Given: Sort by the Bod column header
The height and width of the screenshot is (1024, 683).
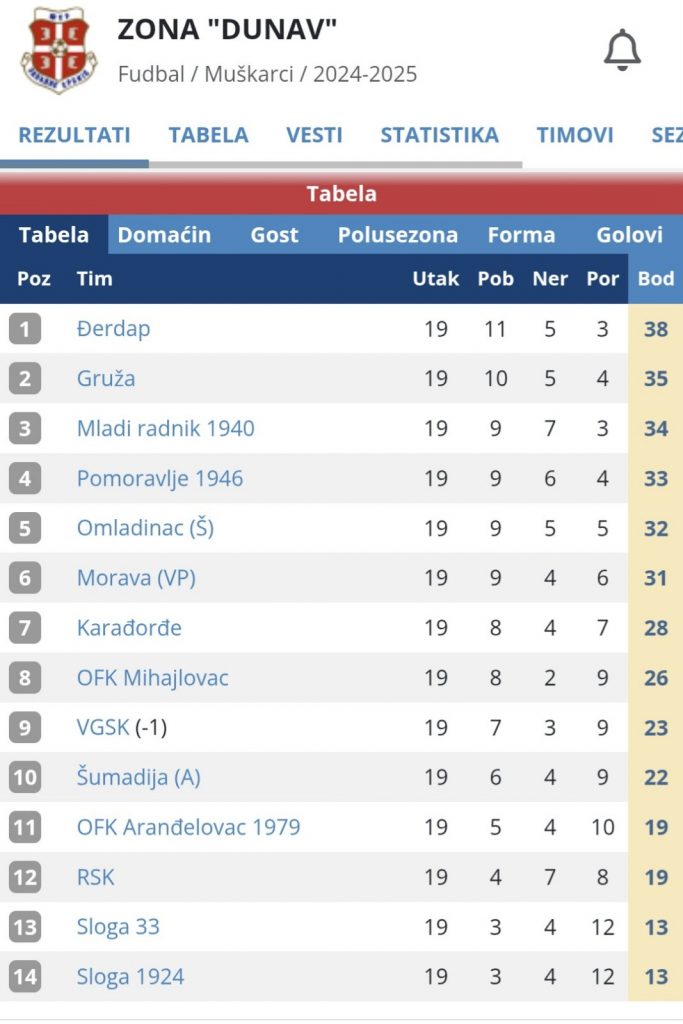Looking at the screenshot, I should [656, 279].
